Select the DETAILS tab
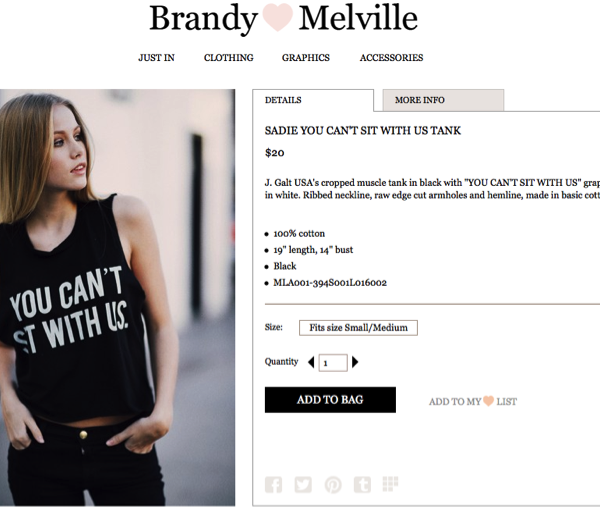600x513 pixels. 313,100
